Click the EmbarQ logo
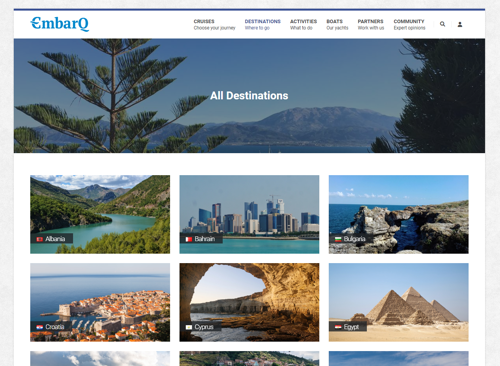The image size is (500, 366). [x=60, y=24]
